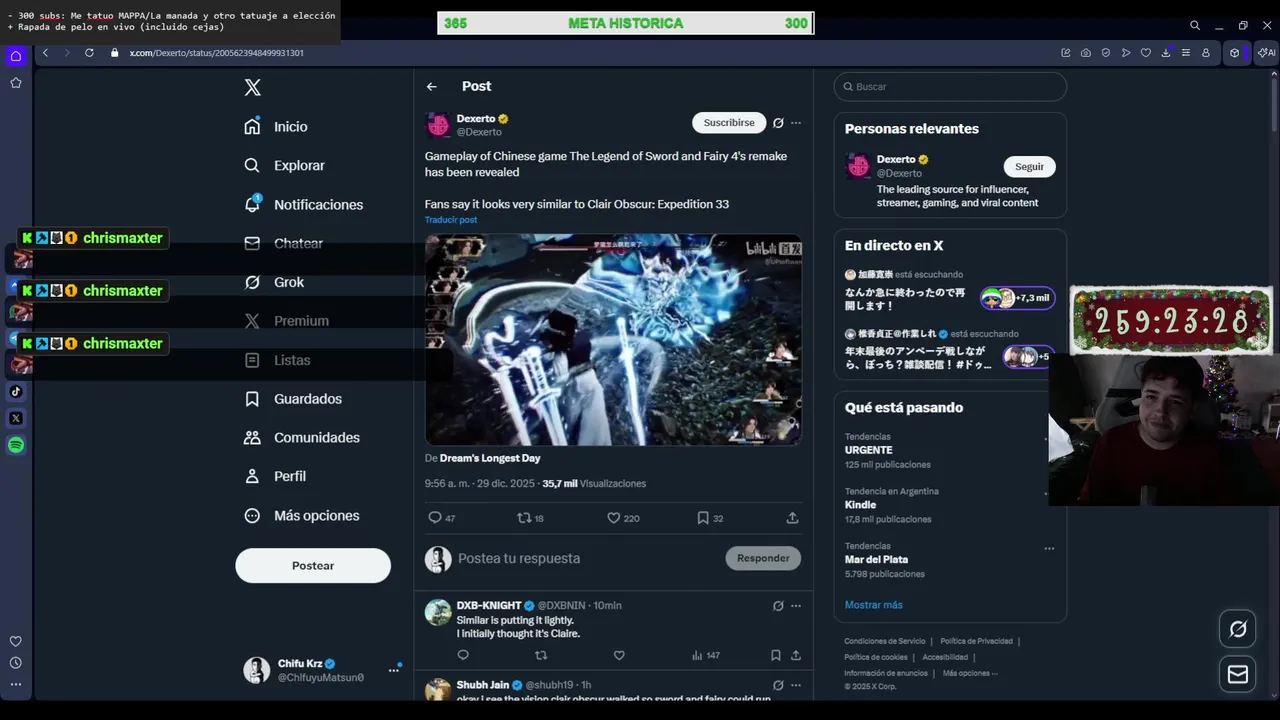
Task: Open the send/flow arrow toolbar icon
Action: [1126, 53]
